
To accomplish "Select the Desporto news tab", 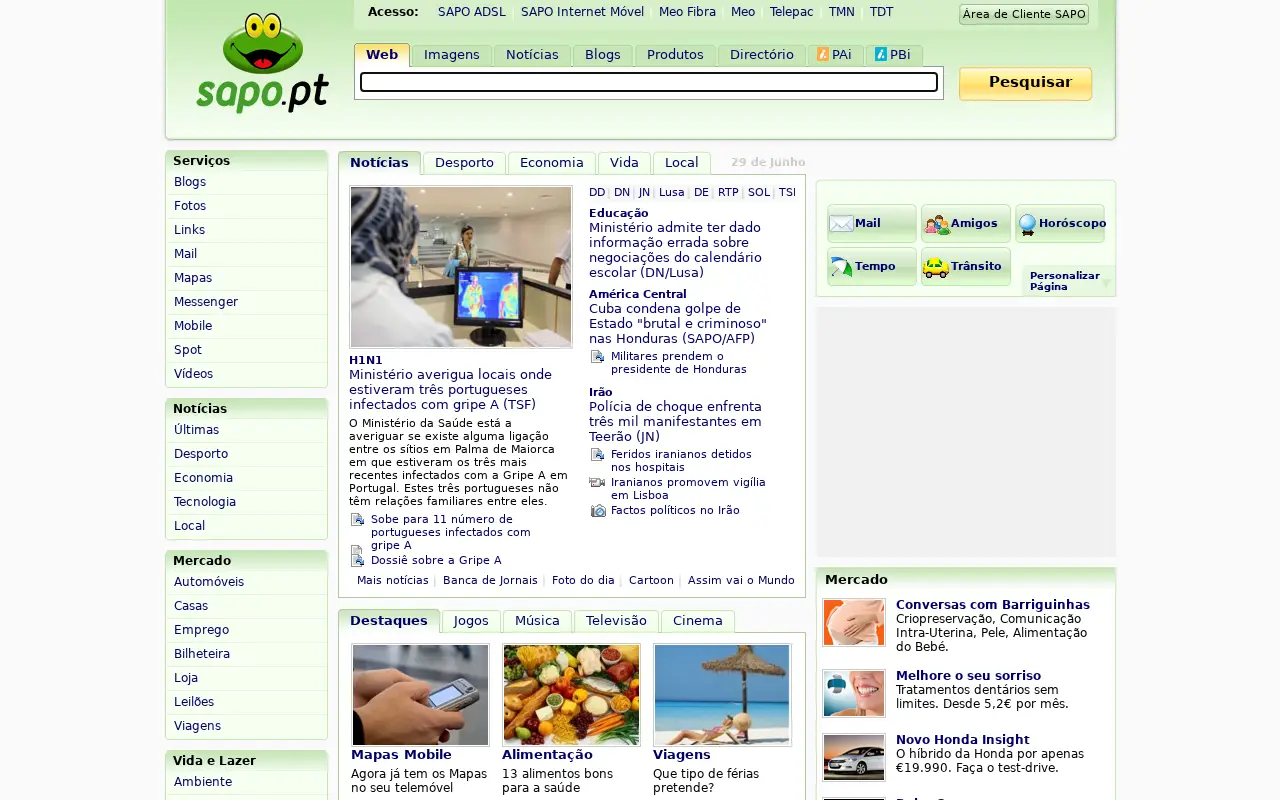I will [x=464, y=163].
